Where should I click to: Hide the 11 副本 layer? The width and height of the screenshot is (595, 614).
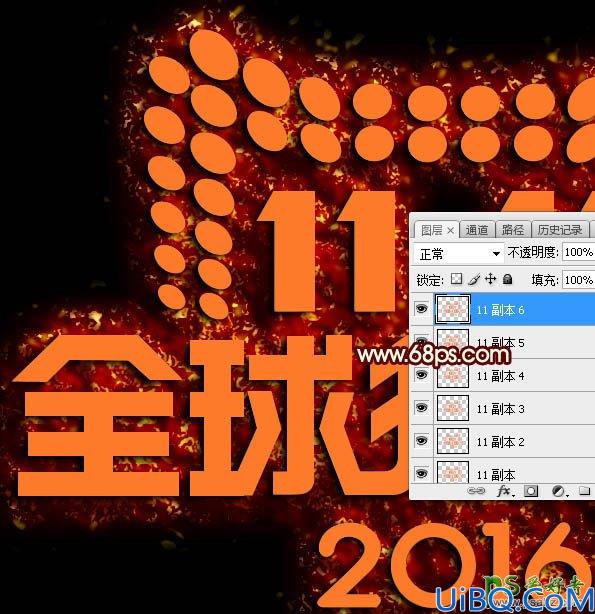click(x=421, y=474)
